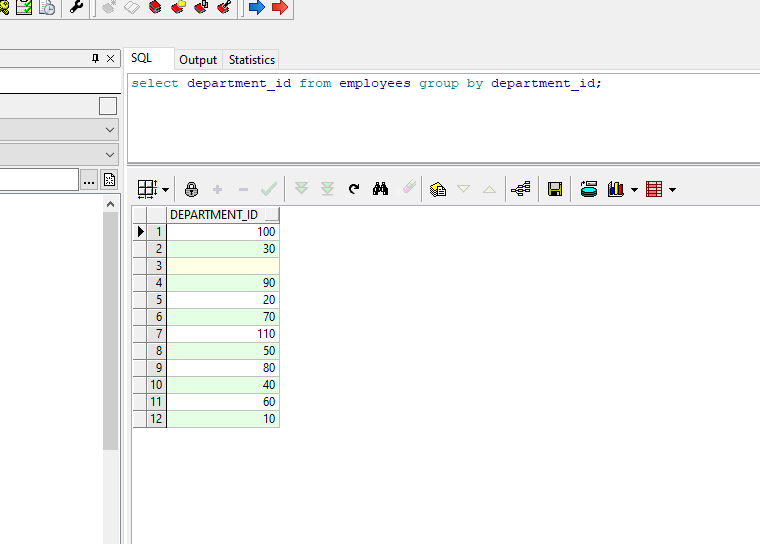The width and height of the screenshot is (760, 544).
Task: Click the eraser clear record icon
Action: 409,187
